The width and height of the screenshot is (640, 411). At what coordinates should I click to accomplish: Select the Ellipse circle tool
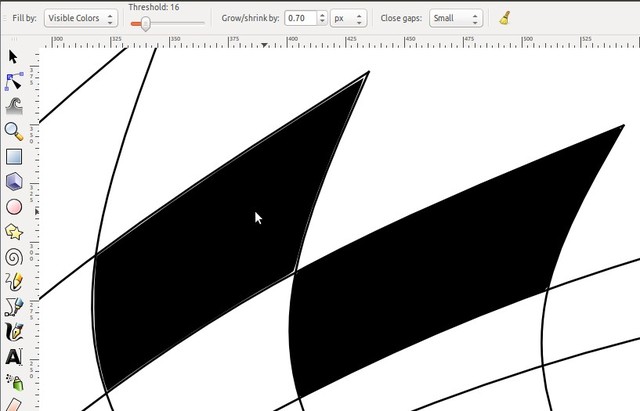click(x=14, y=207)
